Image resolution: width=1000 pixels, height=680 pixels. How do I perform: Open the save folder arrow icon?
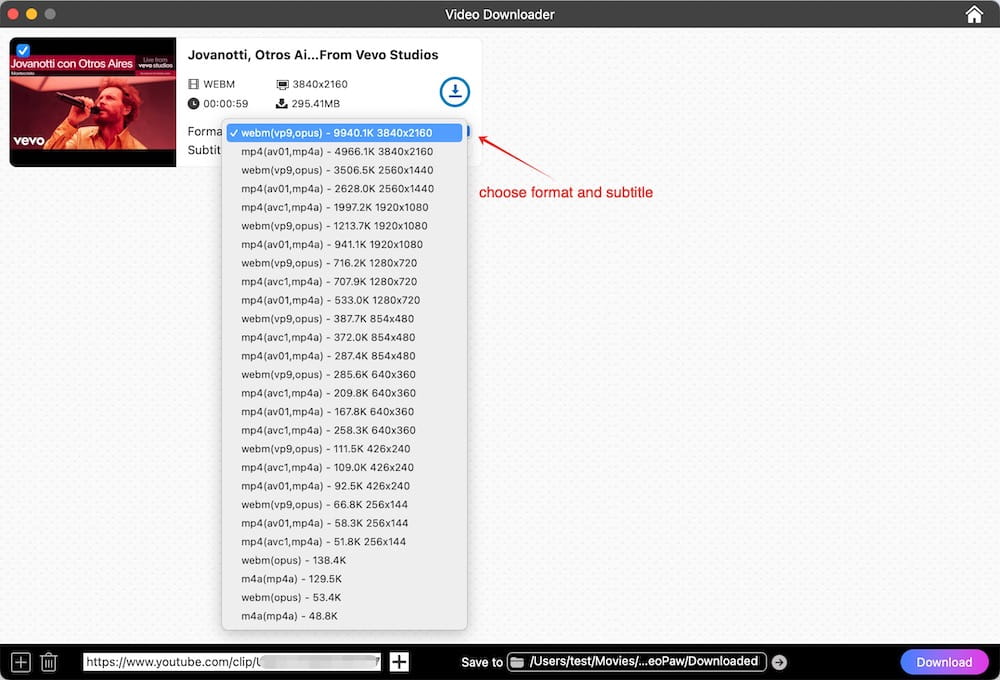(779, 662)
